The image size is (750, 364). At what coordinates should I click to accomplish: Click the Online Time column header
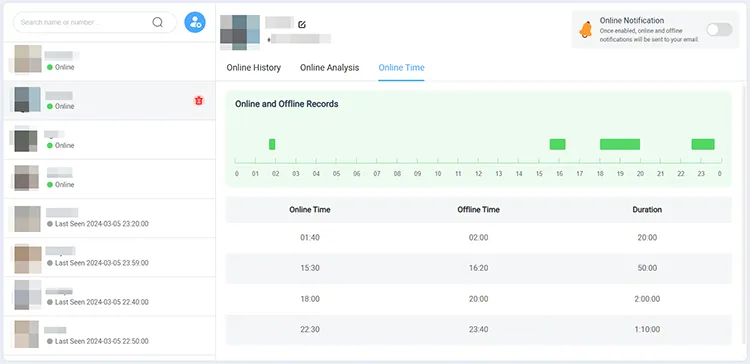310,210
